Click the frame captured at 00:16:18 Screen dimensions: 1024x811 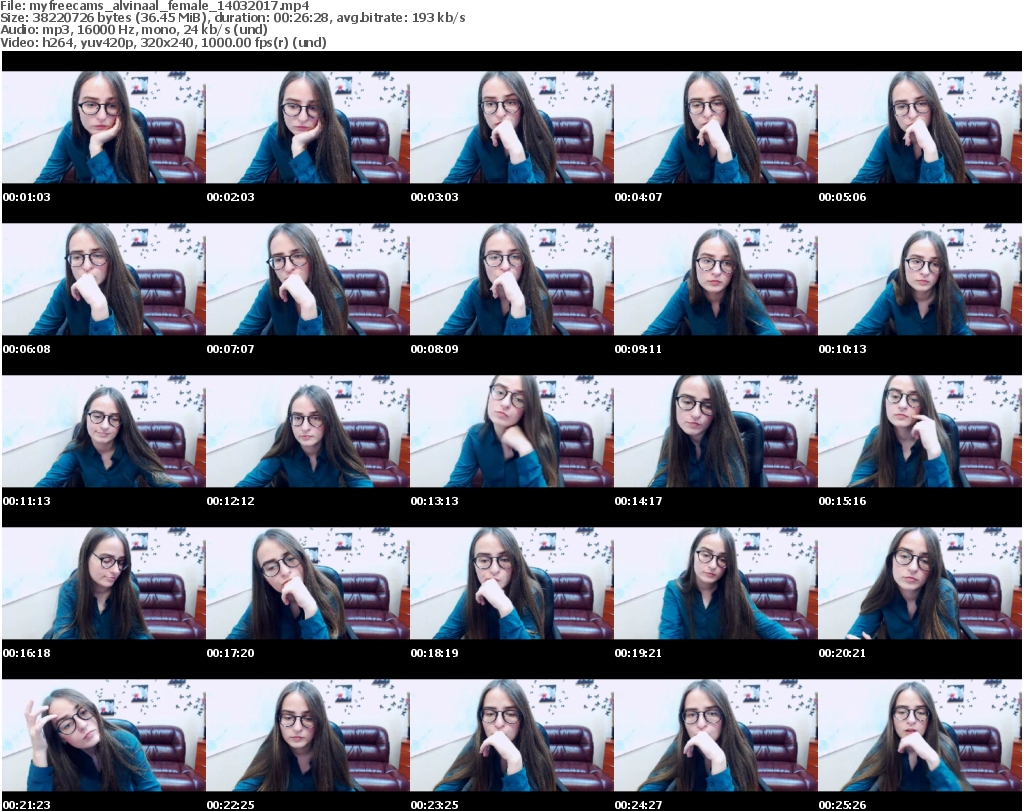[104, 583]
